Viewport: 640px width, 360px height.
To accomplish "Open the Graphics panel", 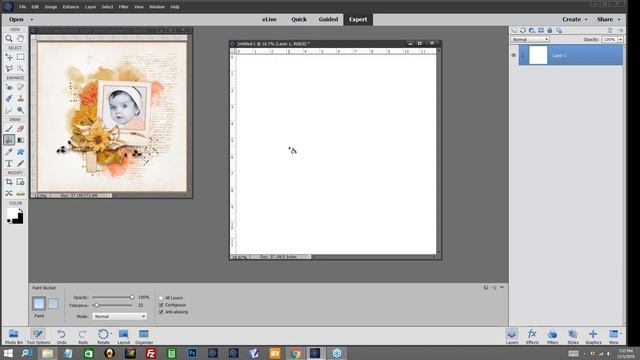I will pyautogui.click(x=593, y=336).
